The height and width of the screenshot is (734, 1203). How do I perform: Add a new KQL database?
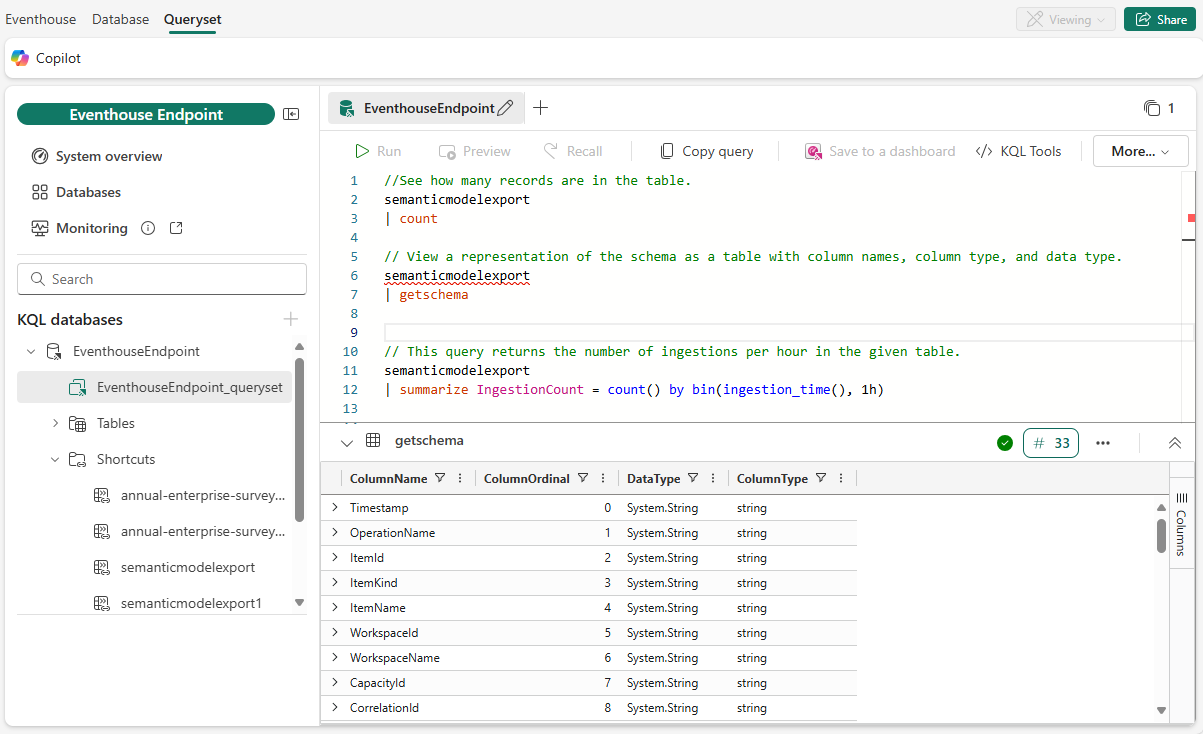pyautogui.click(x=291, y=319)
